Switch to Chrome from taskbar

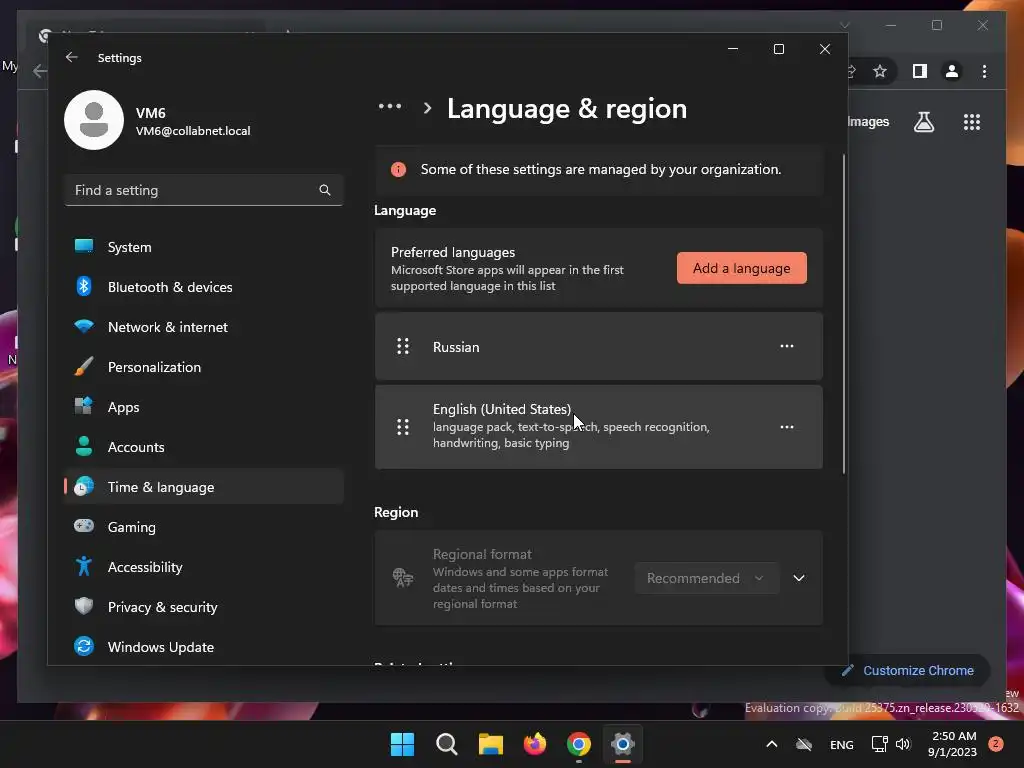[579, 744]
